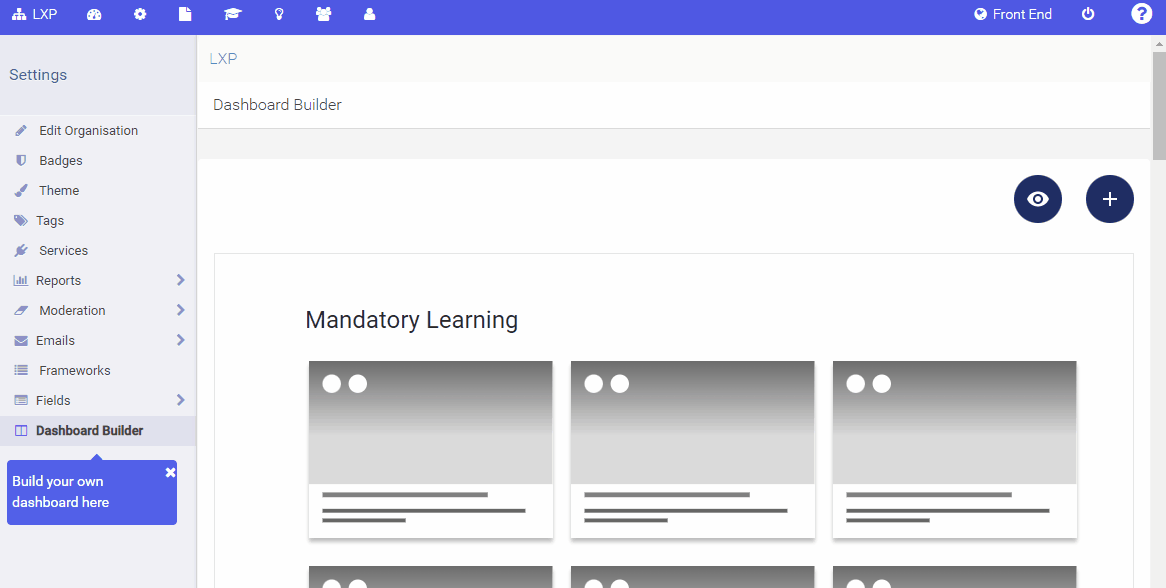Toggle dashboard preview with the eye button
The height and width of the screenshot is (588, 1166).
[1037, 199]
